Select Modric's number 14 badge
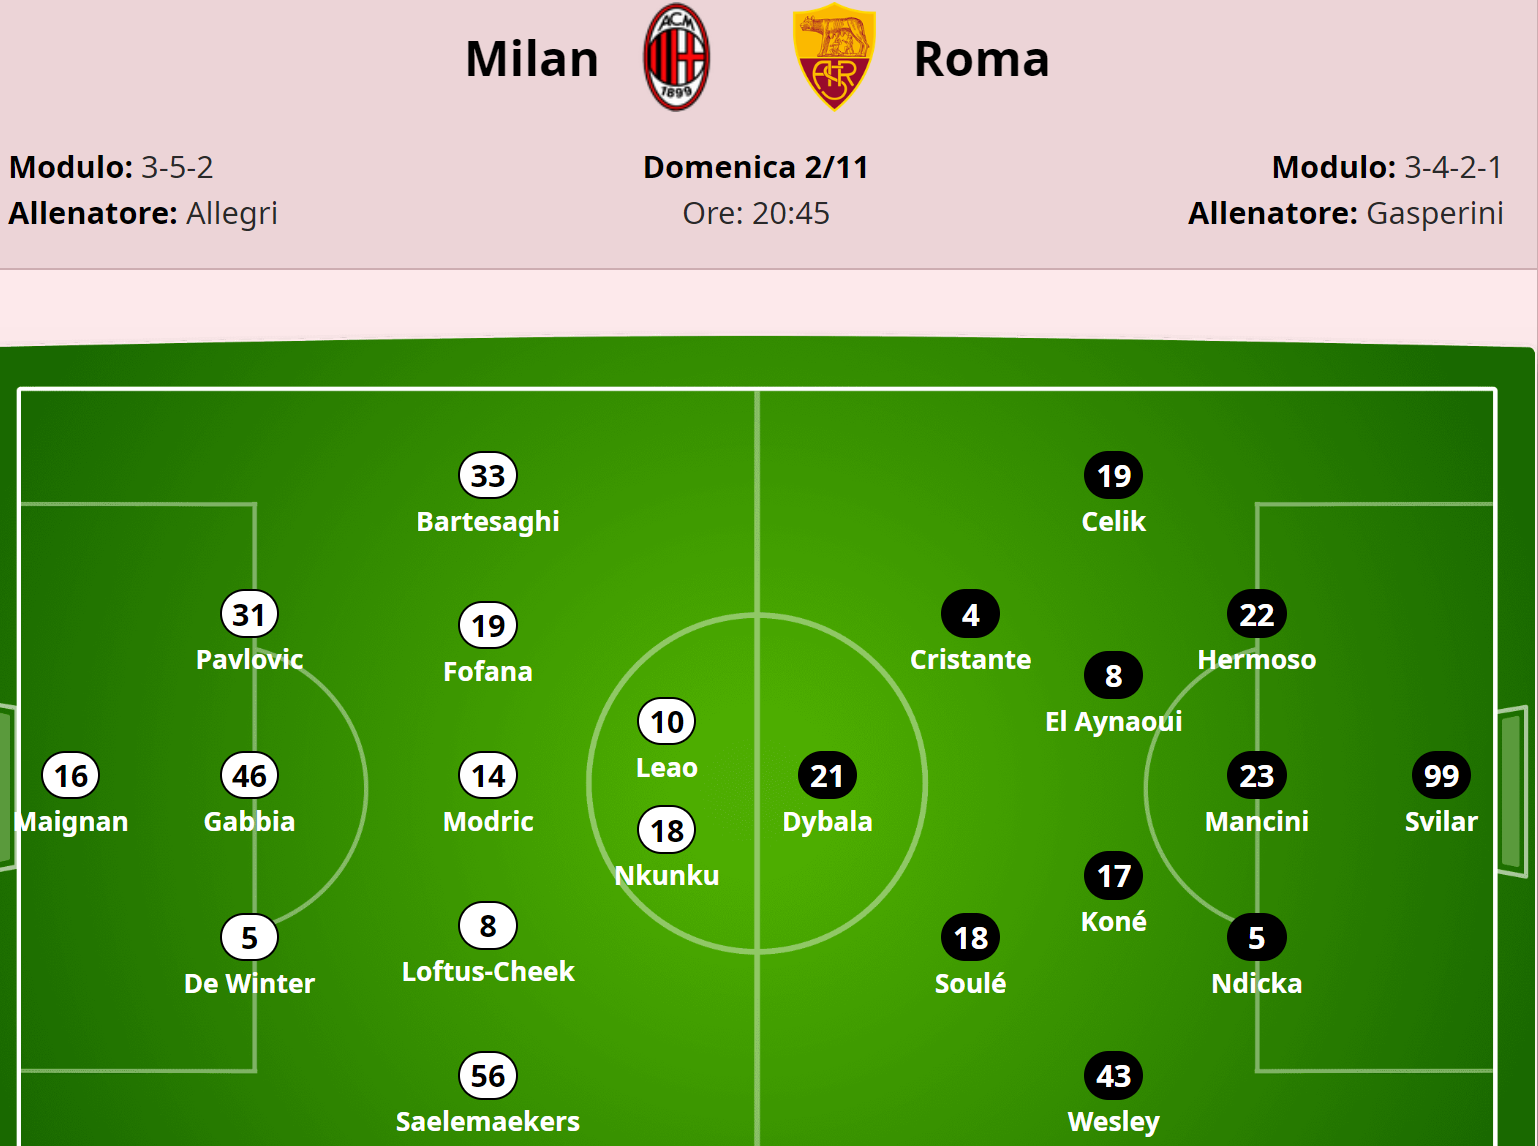Image resolution: width=1538 pixels, height=1146 pixels. click(488, 776)
